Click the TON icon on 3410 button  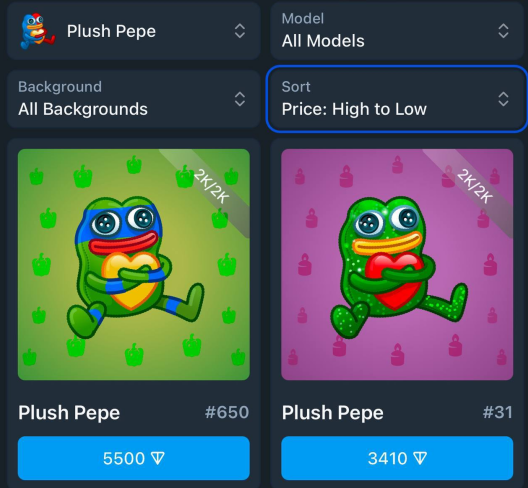point(420,458)
